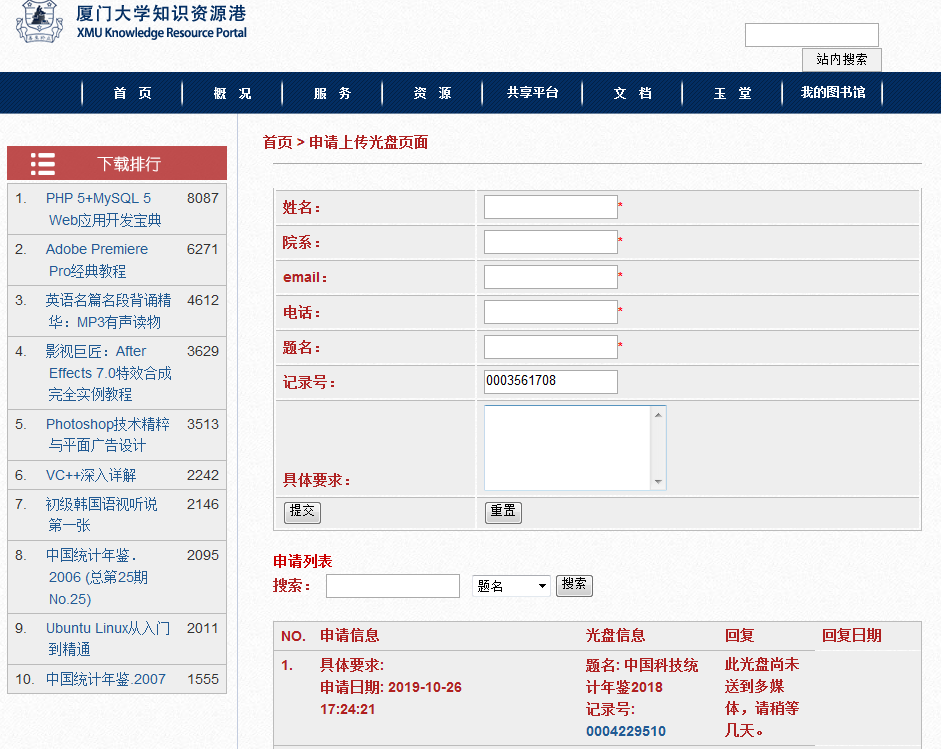The image size is (941, 749).
Task: Focus the email input field
Action: 550,277
